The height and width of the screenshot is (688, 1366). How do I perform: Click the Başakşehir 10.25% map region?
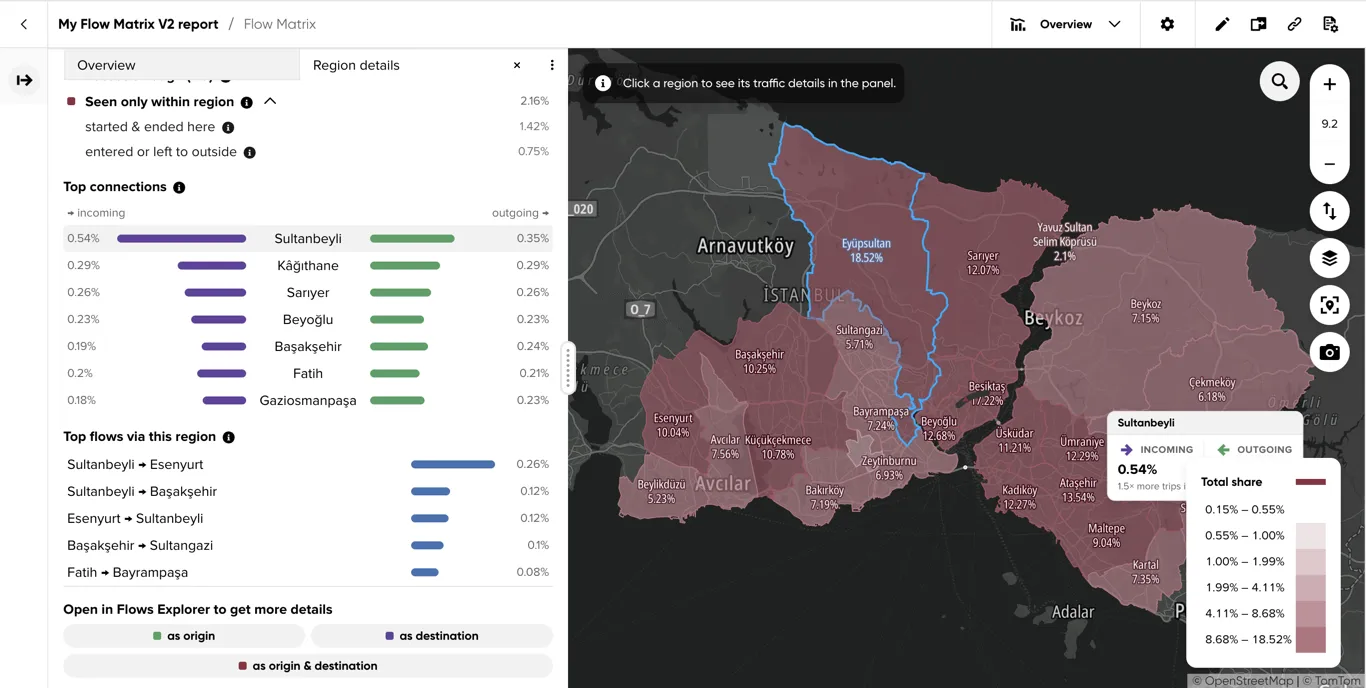[x=760, y=361]
